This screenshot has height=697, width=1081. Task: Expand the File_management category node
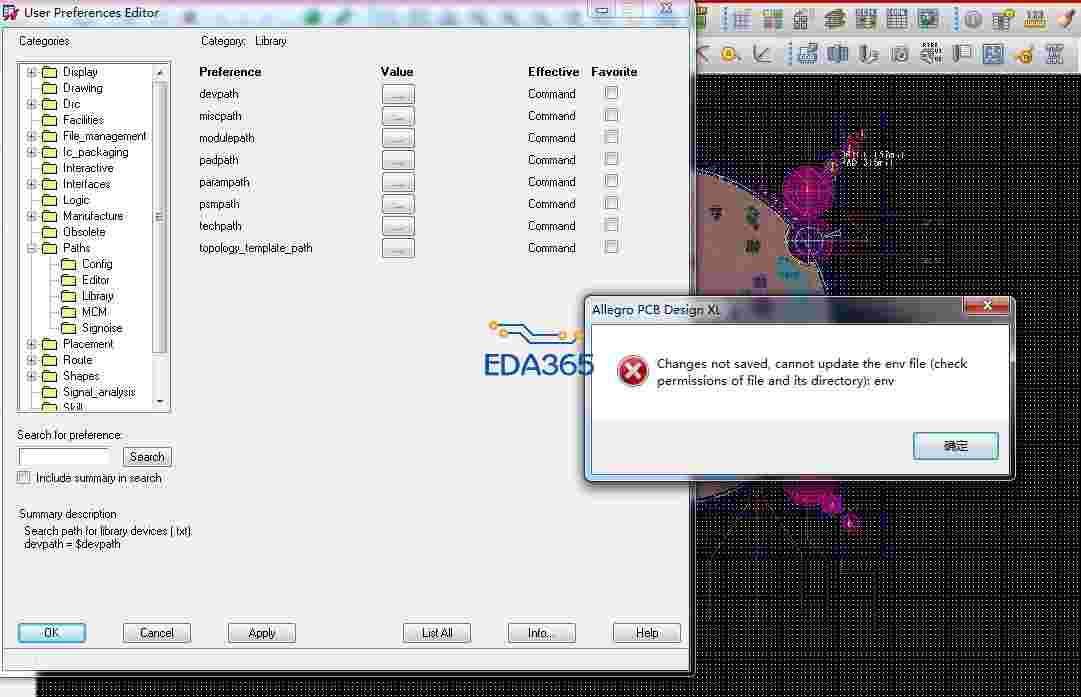[31, 136]
